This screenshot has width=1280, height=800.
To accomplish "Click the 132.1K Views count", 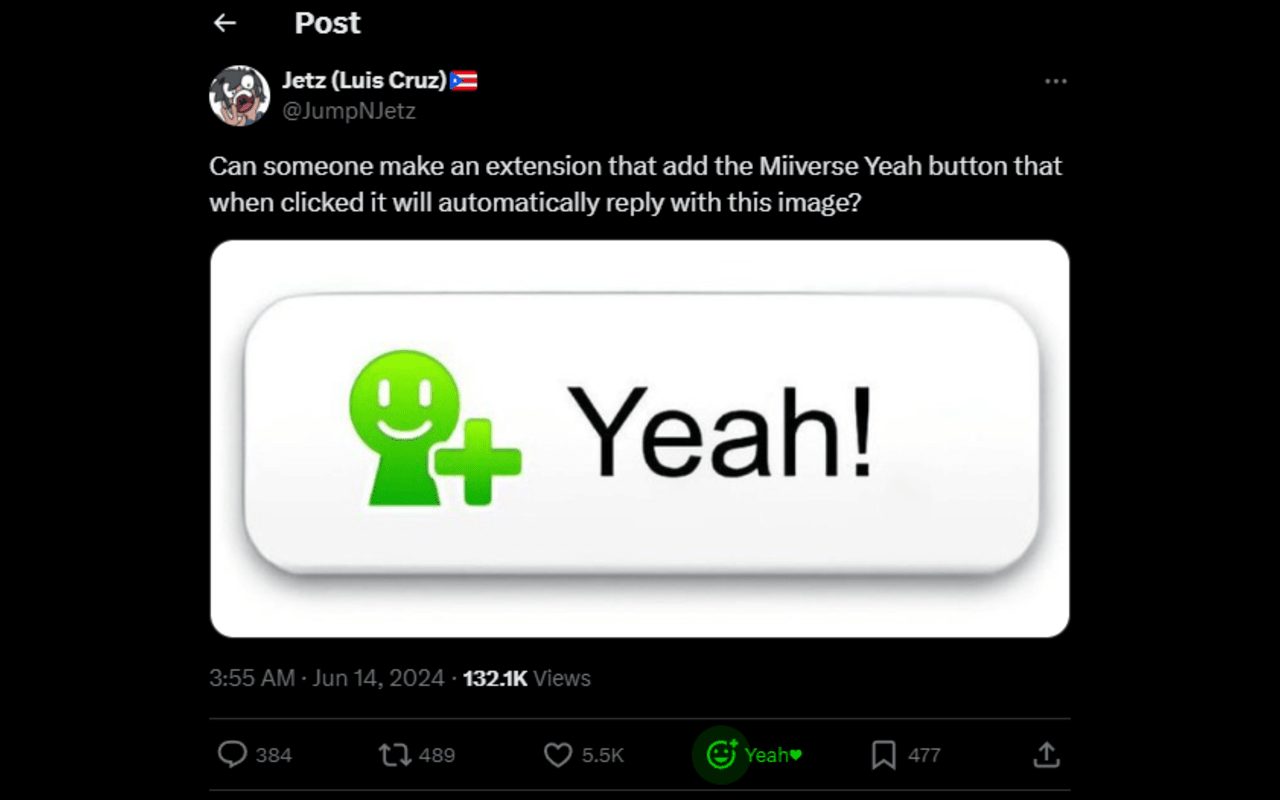I will [527, 678].
